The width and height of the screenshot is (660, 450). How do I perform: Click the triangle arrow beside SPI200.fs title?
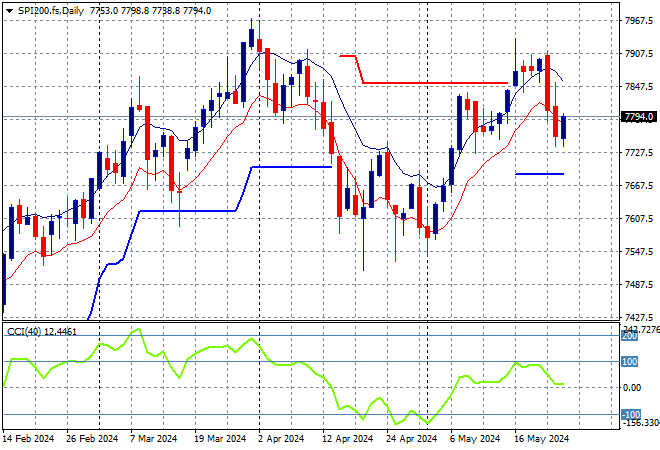pos(8,10)
